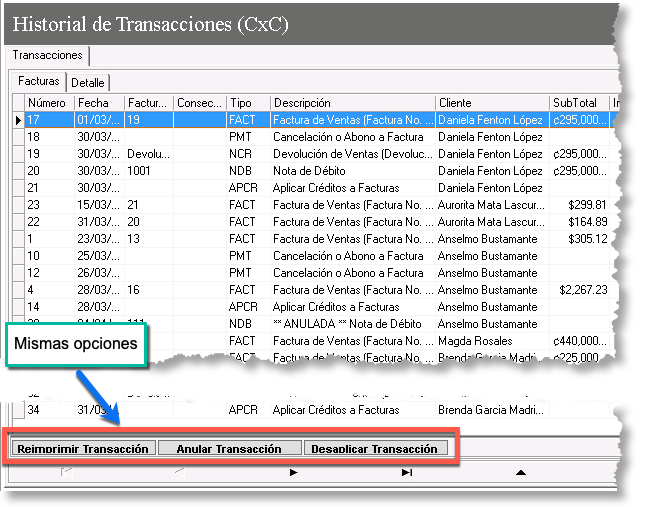The height and width of the screenshot is (507, 666).
Task: Sort by the Factur... column header
Action: [x=149, y=103]
